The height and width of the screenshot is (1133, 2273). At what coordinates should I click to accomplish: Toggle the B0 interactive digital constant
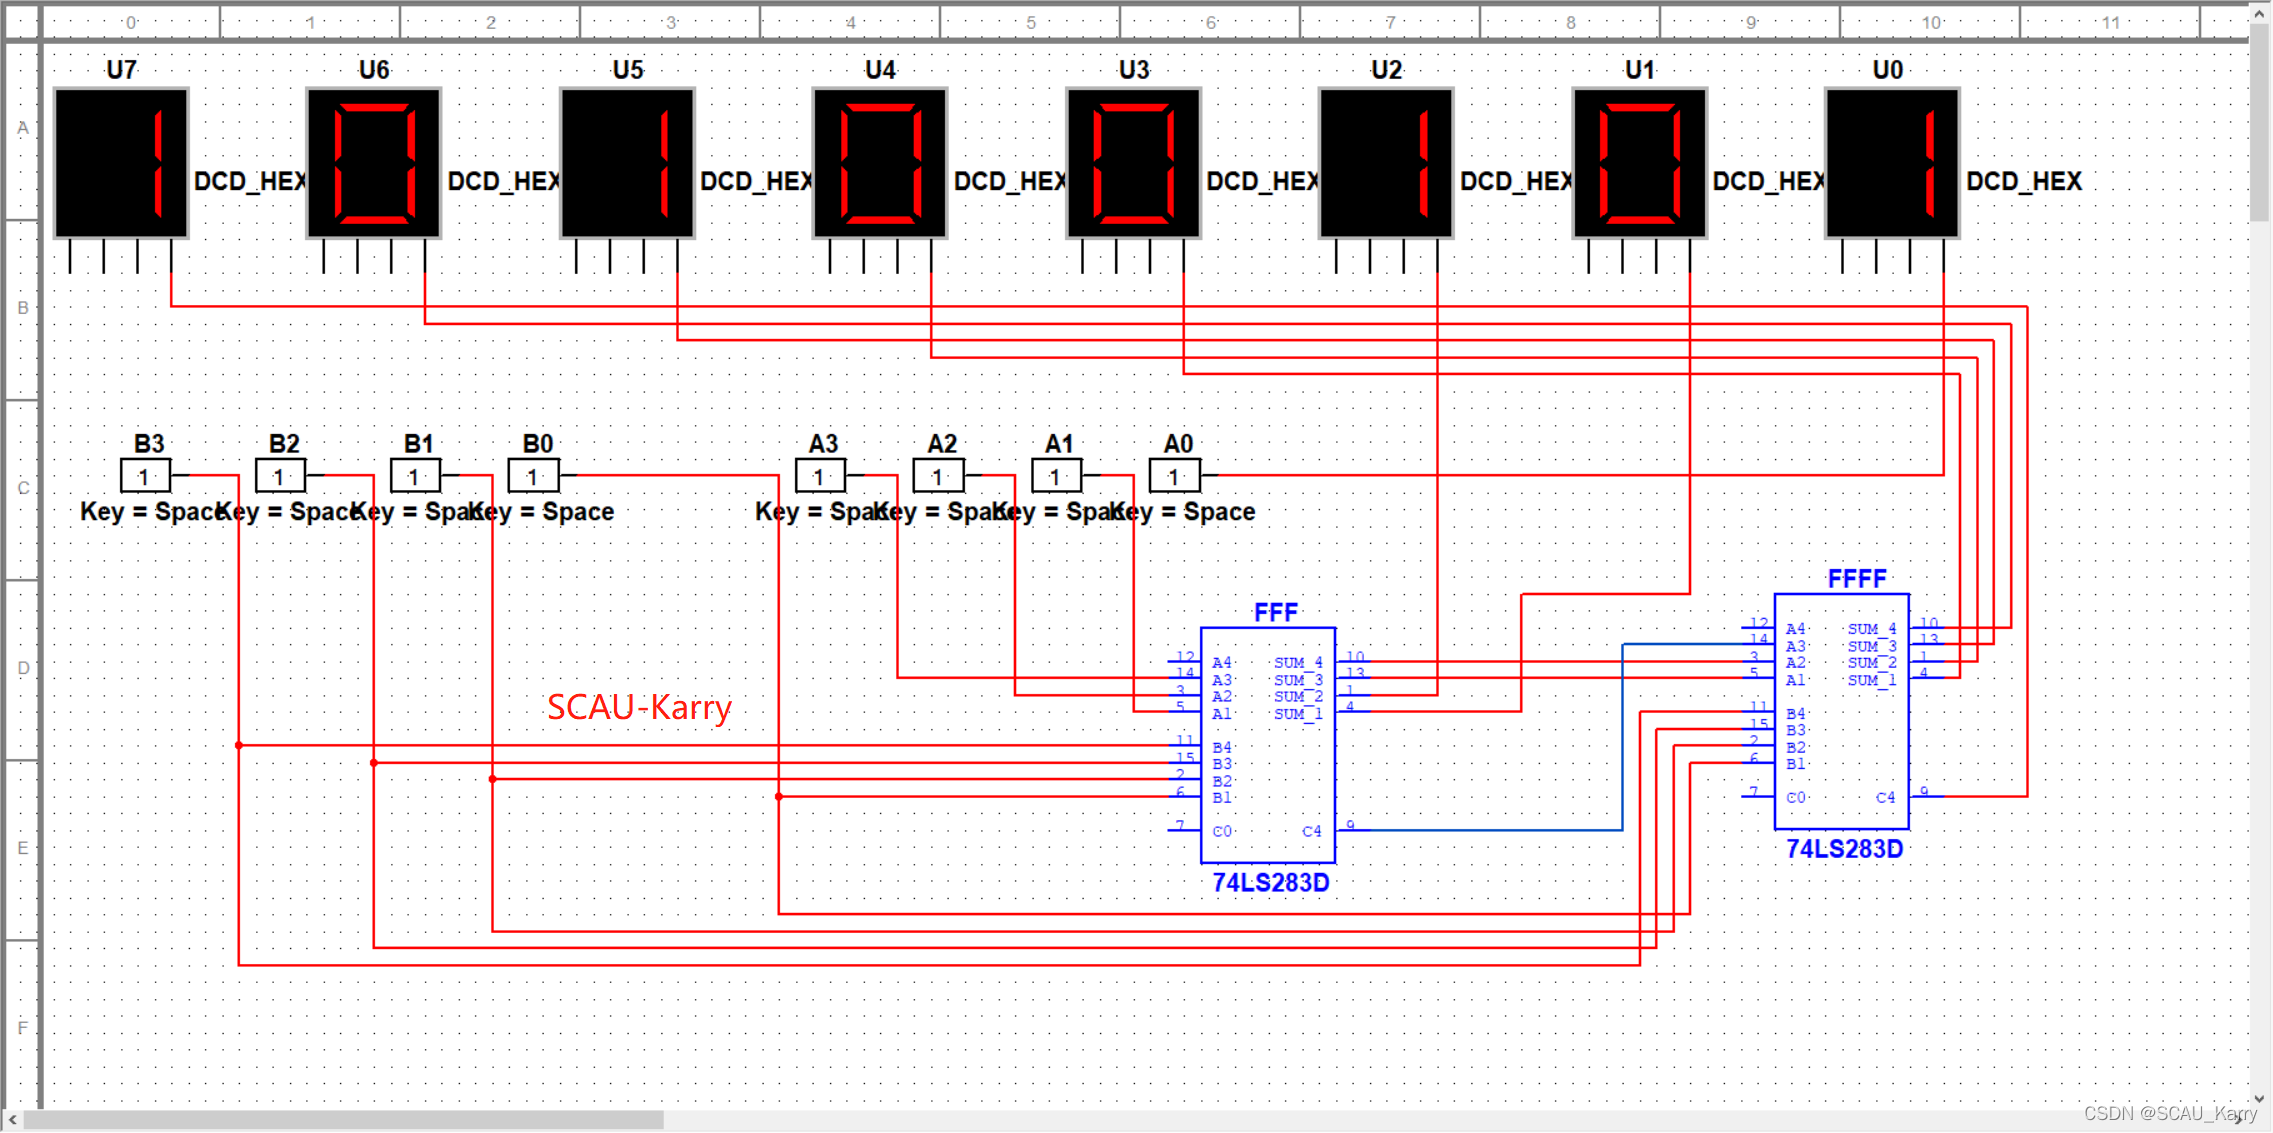(533, 476)
